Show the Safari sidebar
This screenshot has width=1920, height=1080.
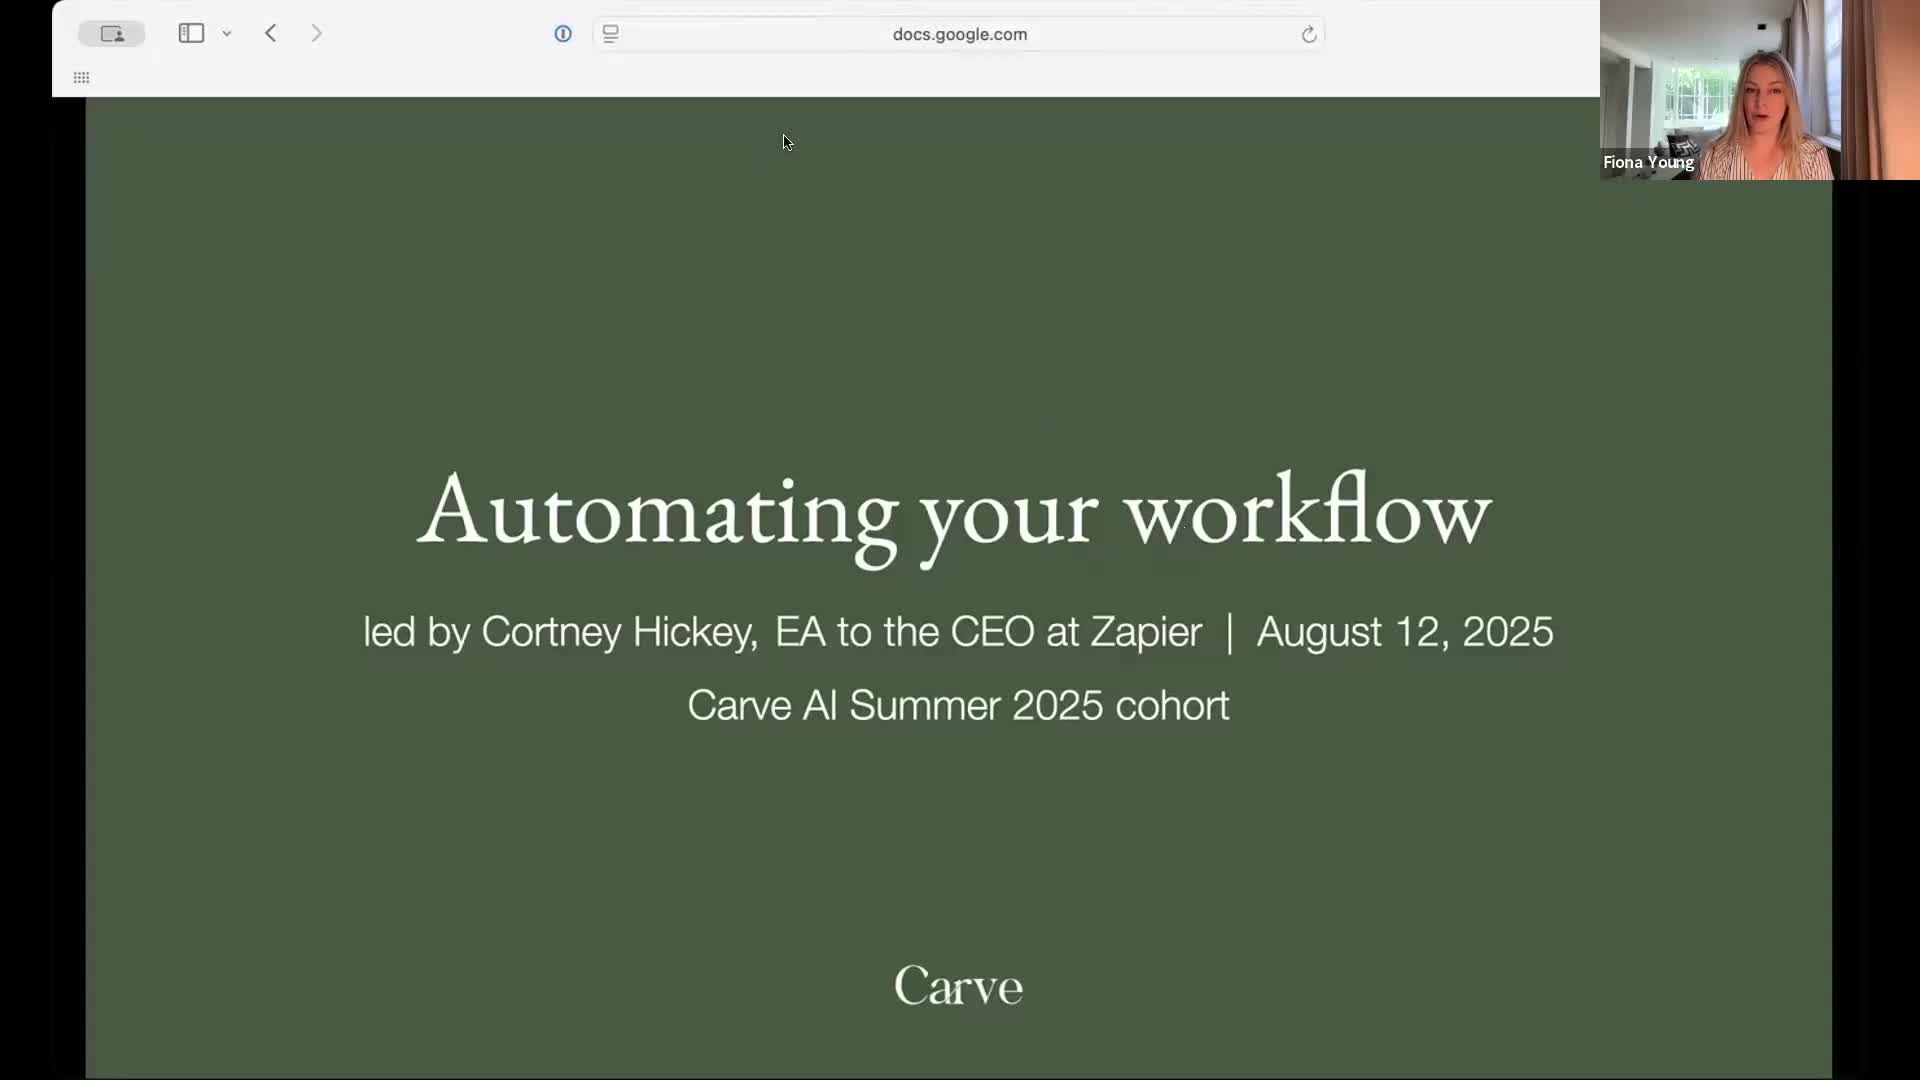pyautogui.click(x=191, y=34)
